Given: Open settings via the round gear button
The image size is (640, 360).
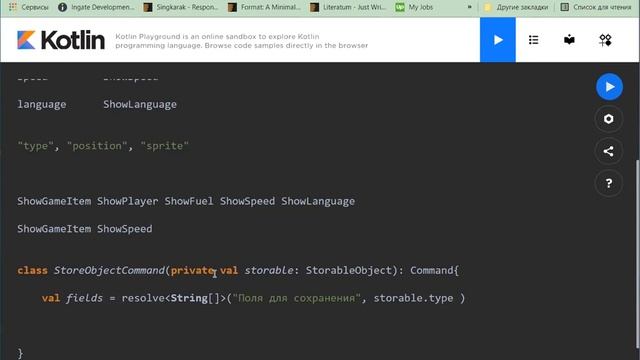Looking at the screenshot, I should [x=609, y=119].
